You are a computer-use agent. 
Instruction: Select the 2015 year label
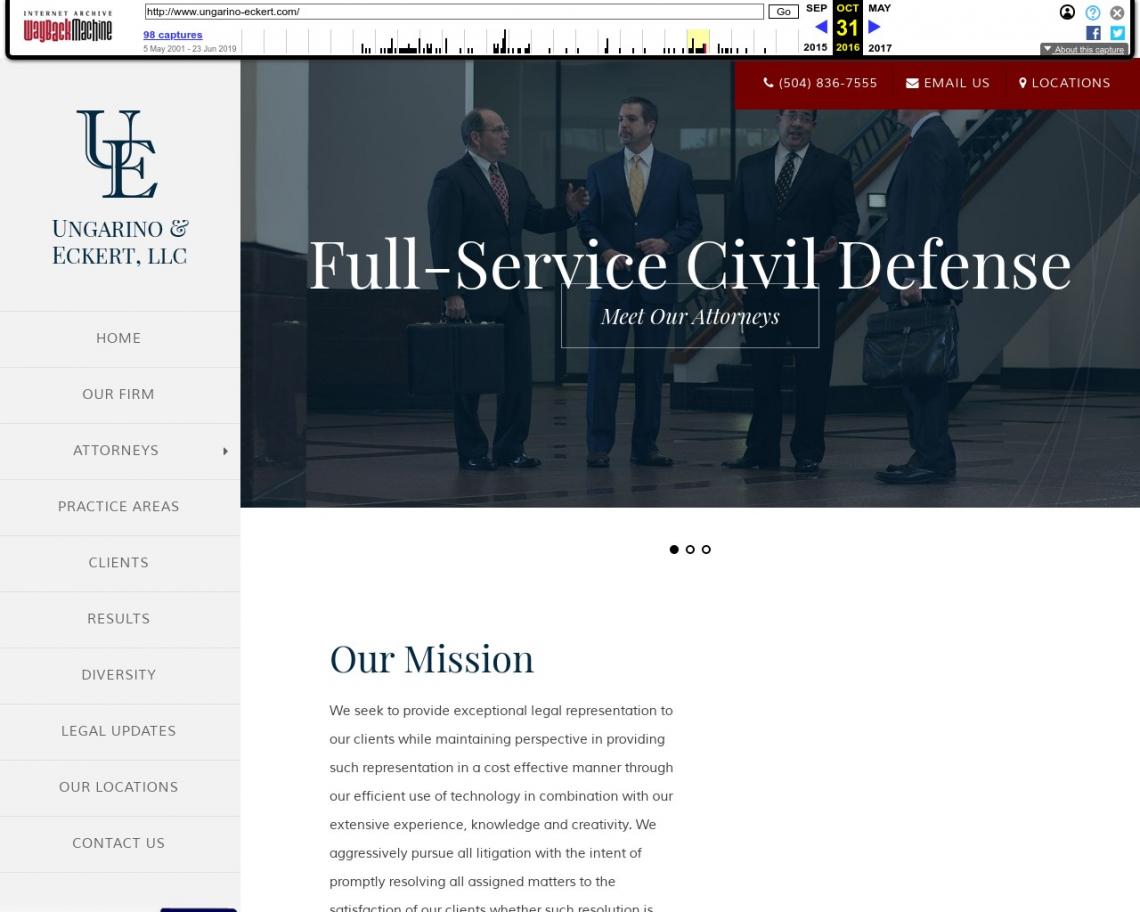(x=815, y=47)
